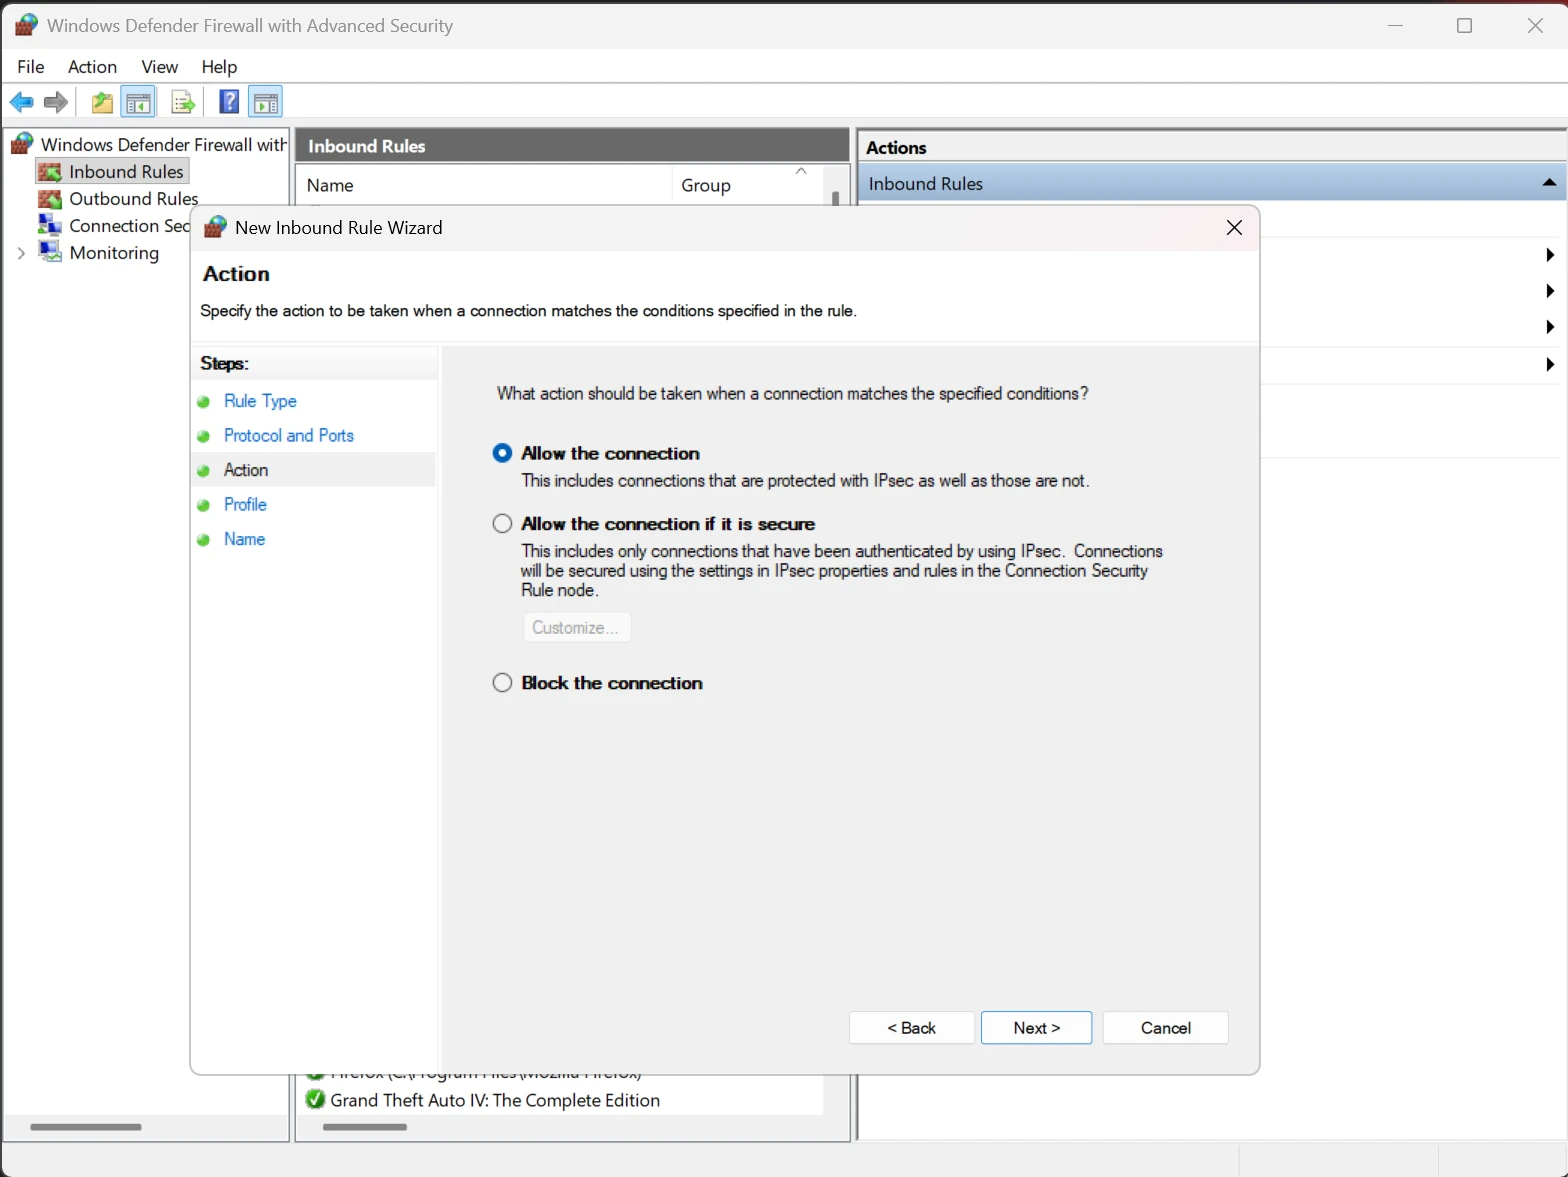Click the Next button in wizard
Viewport: 1568px width, 1177px height.
tap(1036, 1028)
